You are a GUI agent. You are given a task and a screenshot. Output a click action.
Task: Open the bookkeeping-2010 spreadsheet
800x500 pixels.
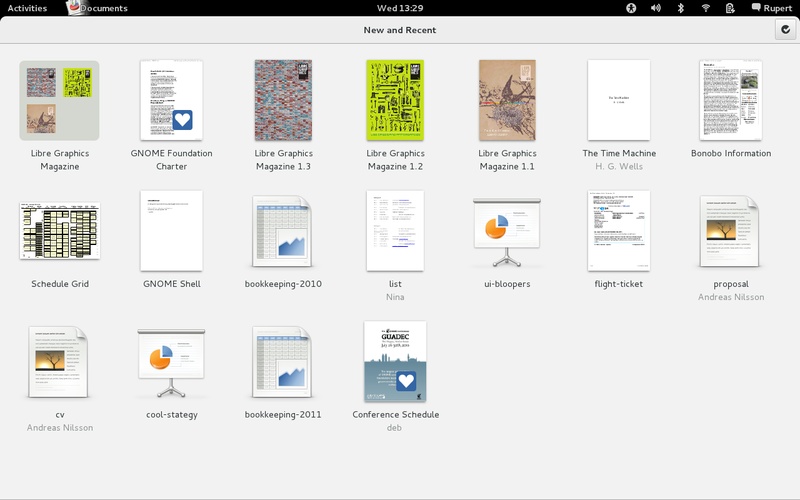(x=283, y=231)
